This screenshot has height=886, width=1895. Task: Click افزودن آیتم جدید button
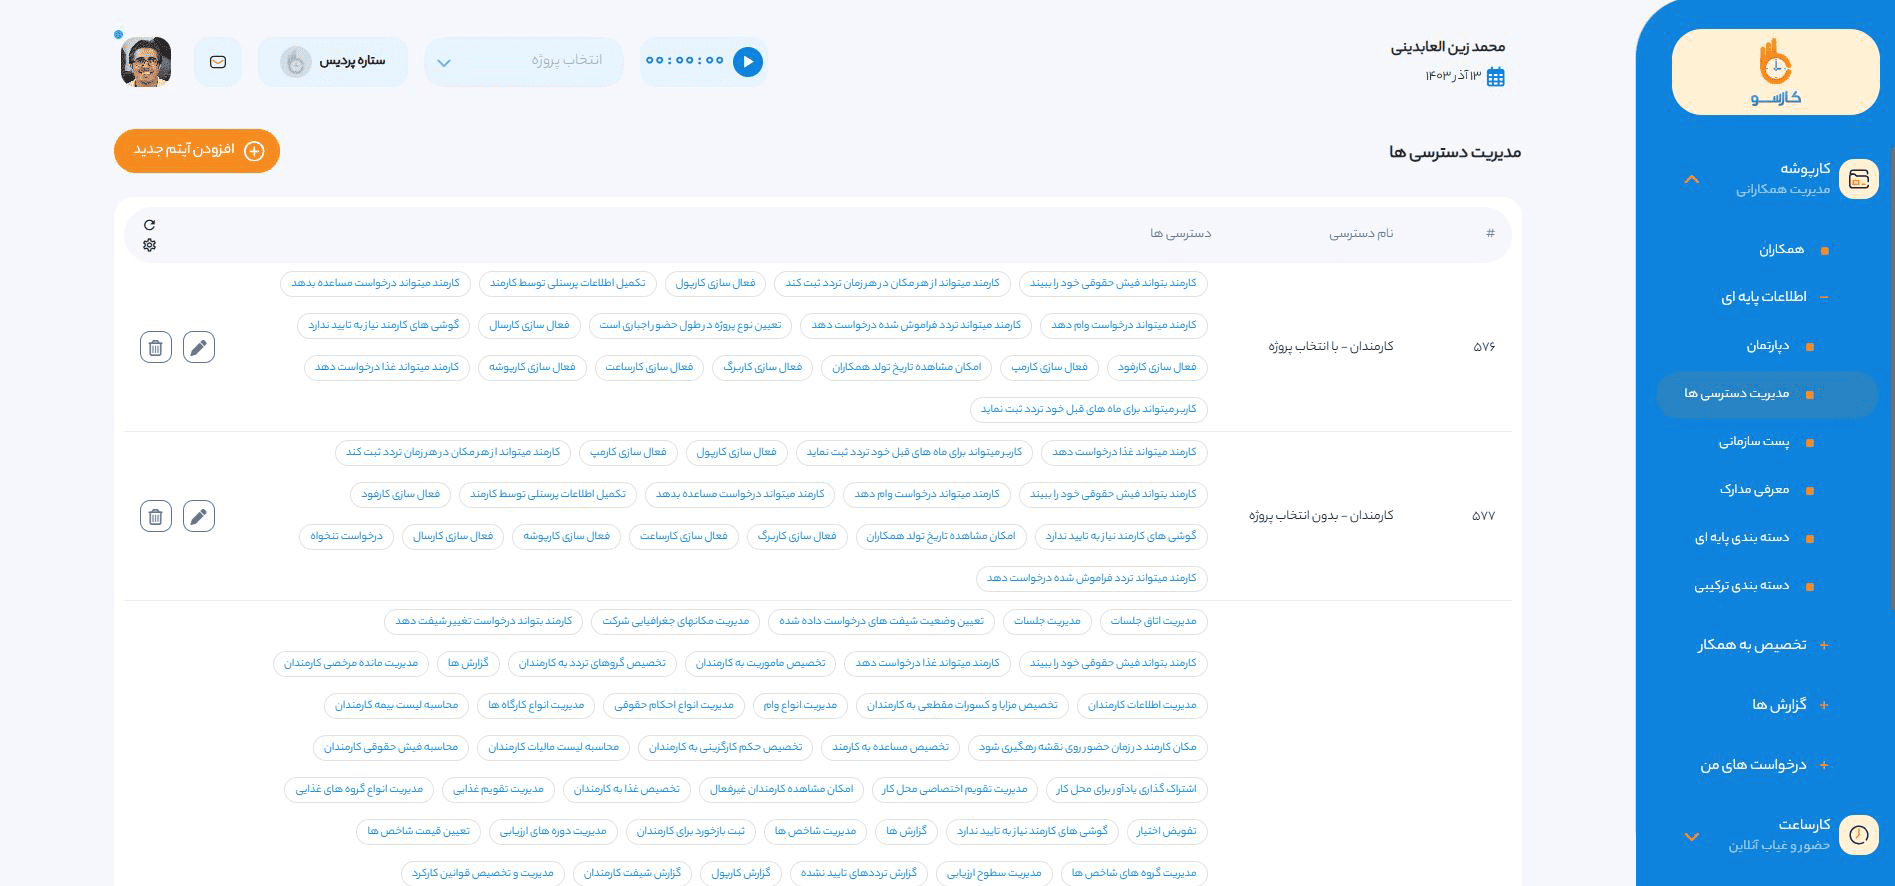(197, 151)
